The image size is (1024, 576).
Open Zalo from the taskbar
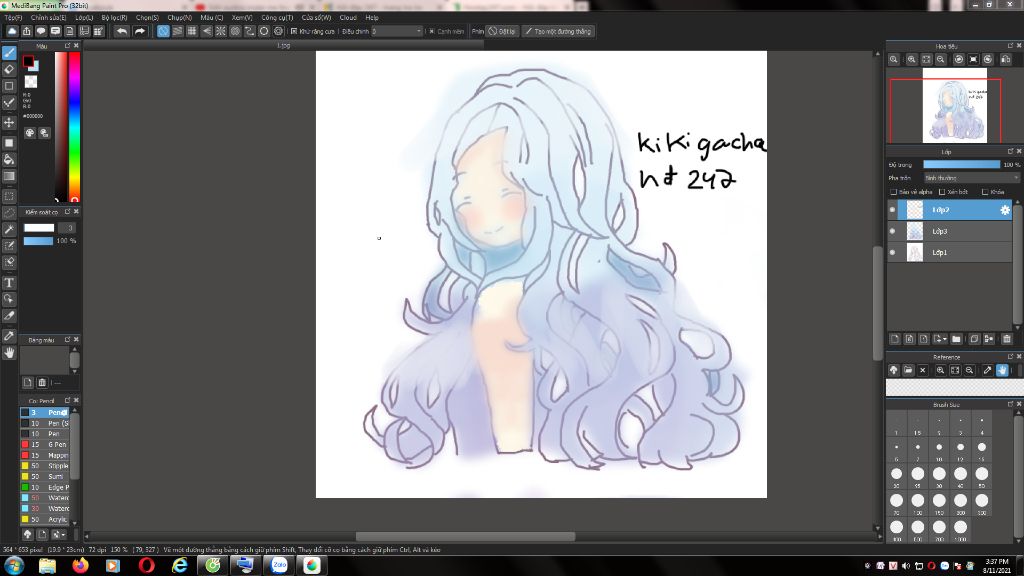[x=279, y=566]
